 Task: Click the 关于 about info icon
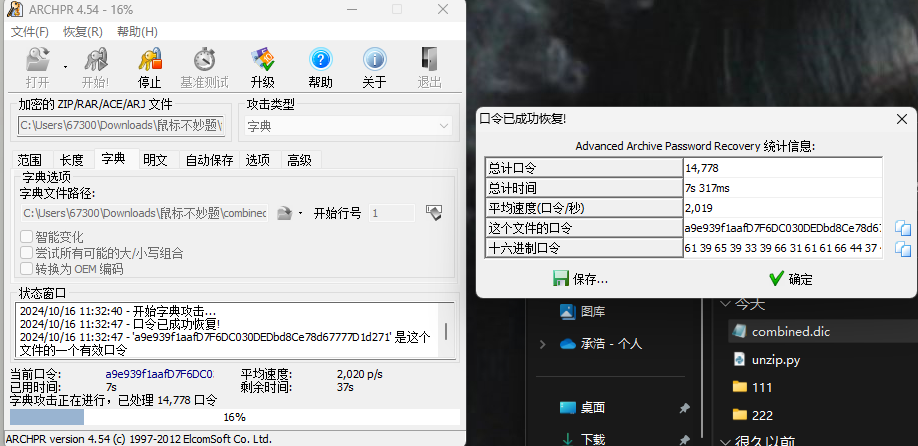pyautogui.click(x=374, y=60)
